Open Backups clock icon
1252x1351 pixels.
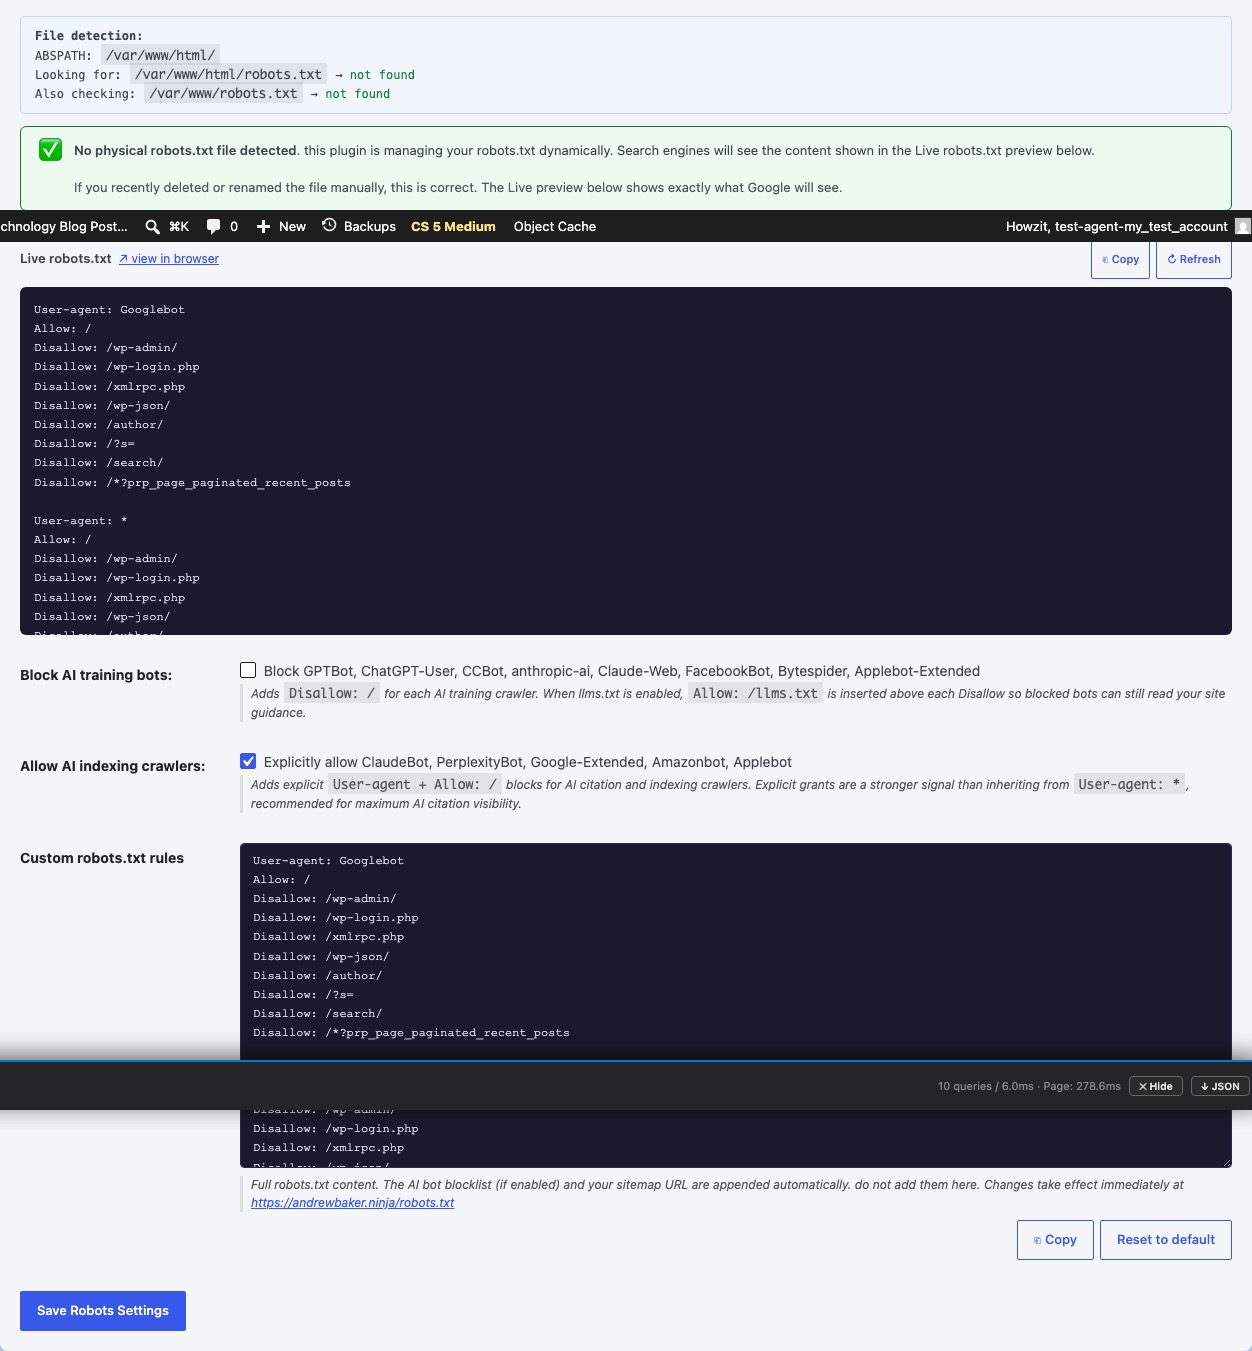(329, 226)
